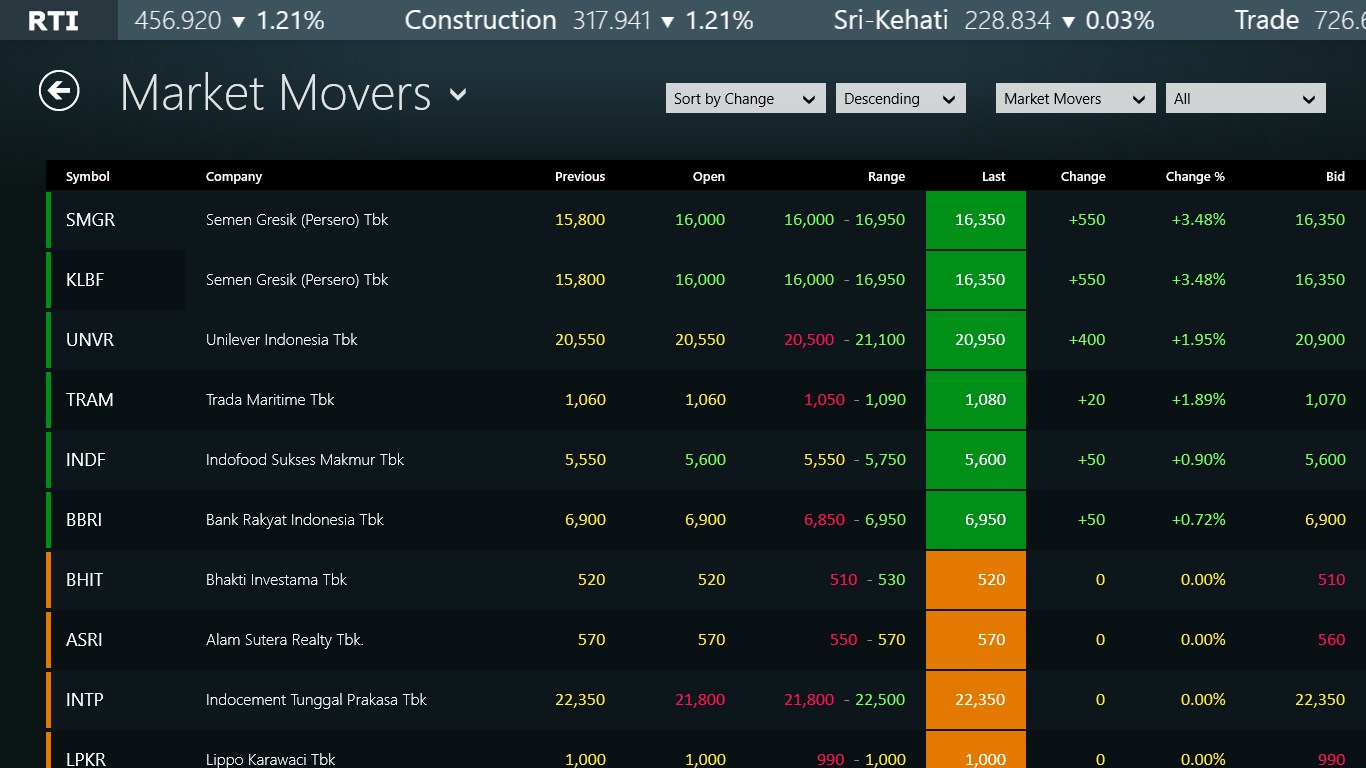This screenshot has width=1366, height=768.
Task: Click green Last price 20,950 for UNVR
Action: pos(977,340)
